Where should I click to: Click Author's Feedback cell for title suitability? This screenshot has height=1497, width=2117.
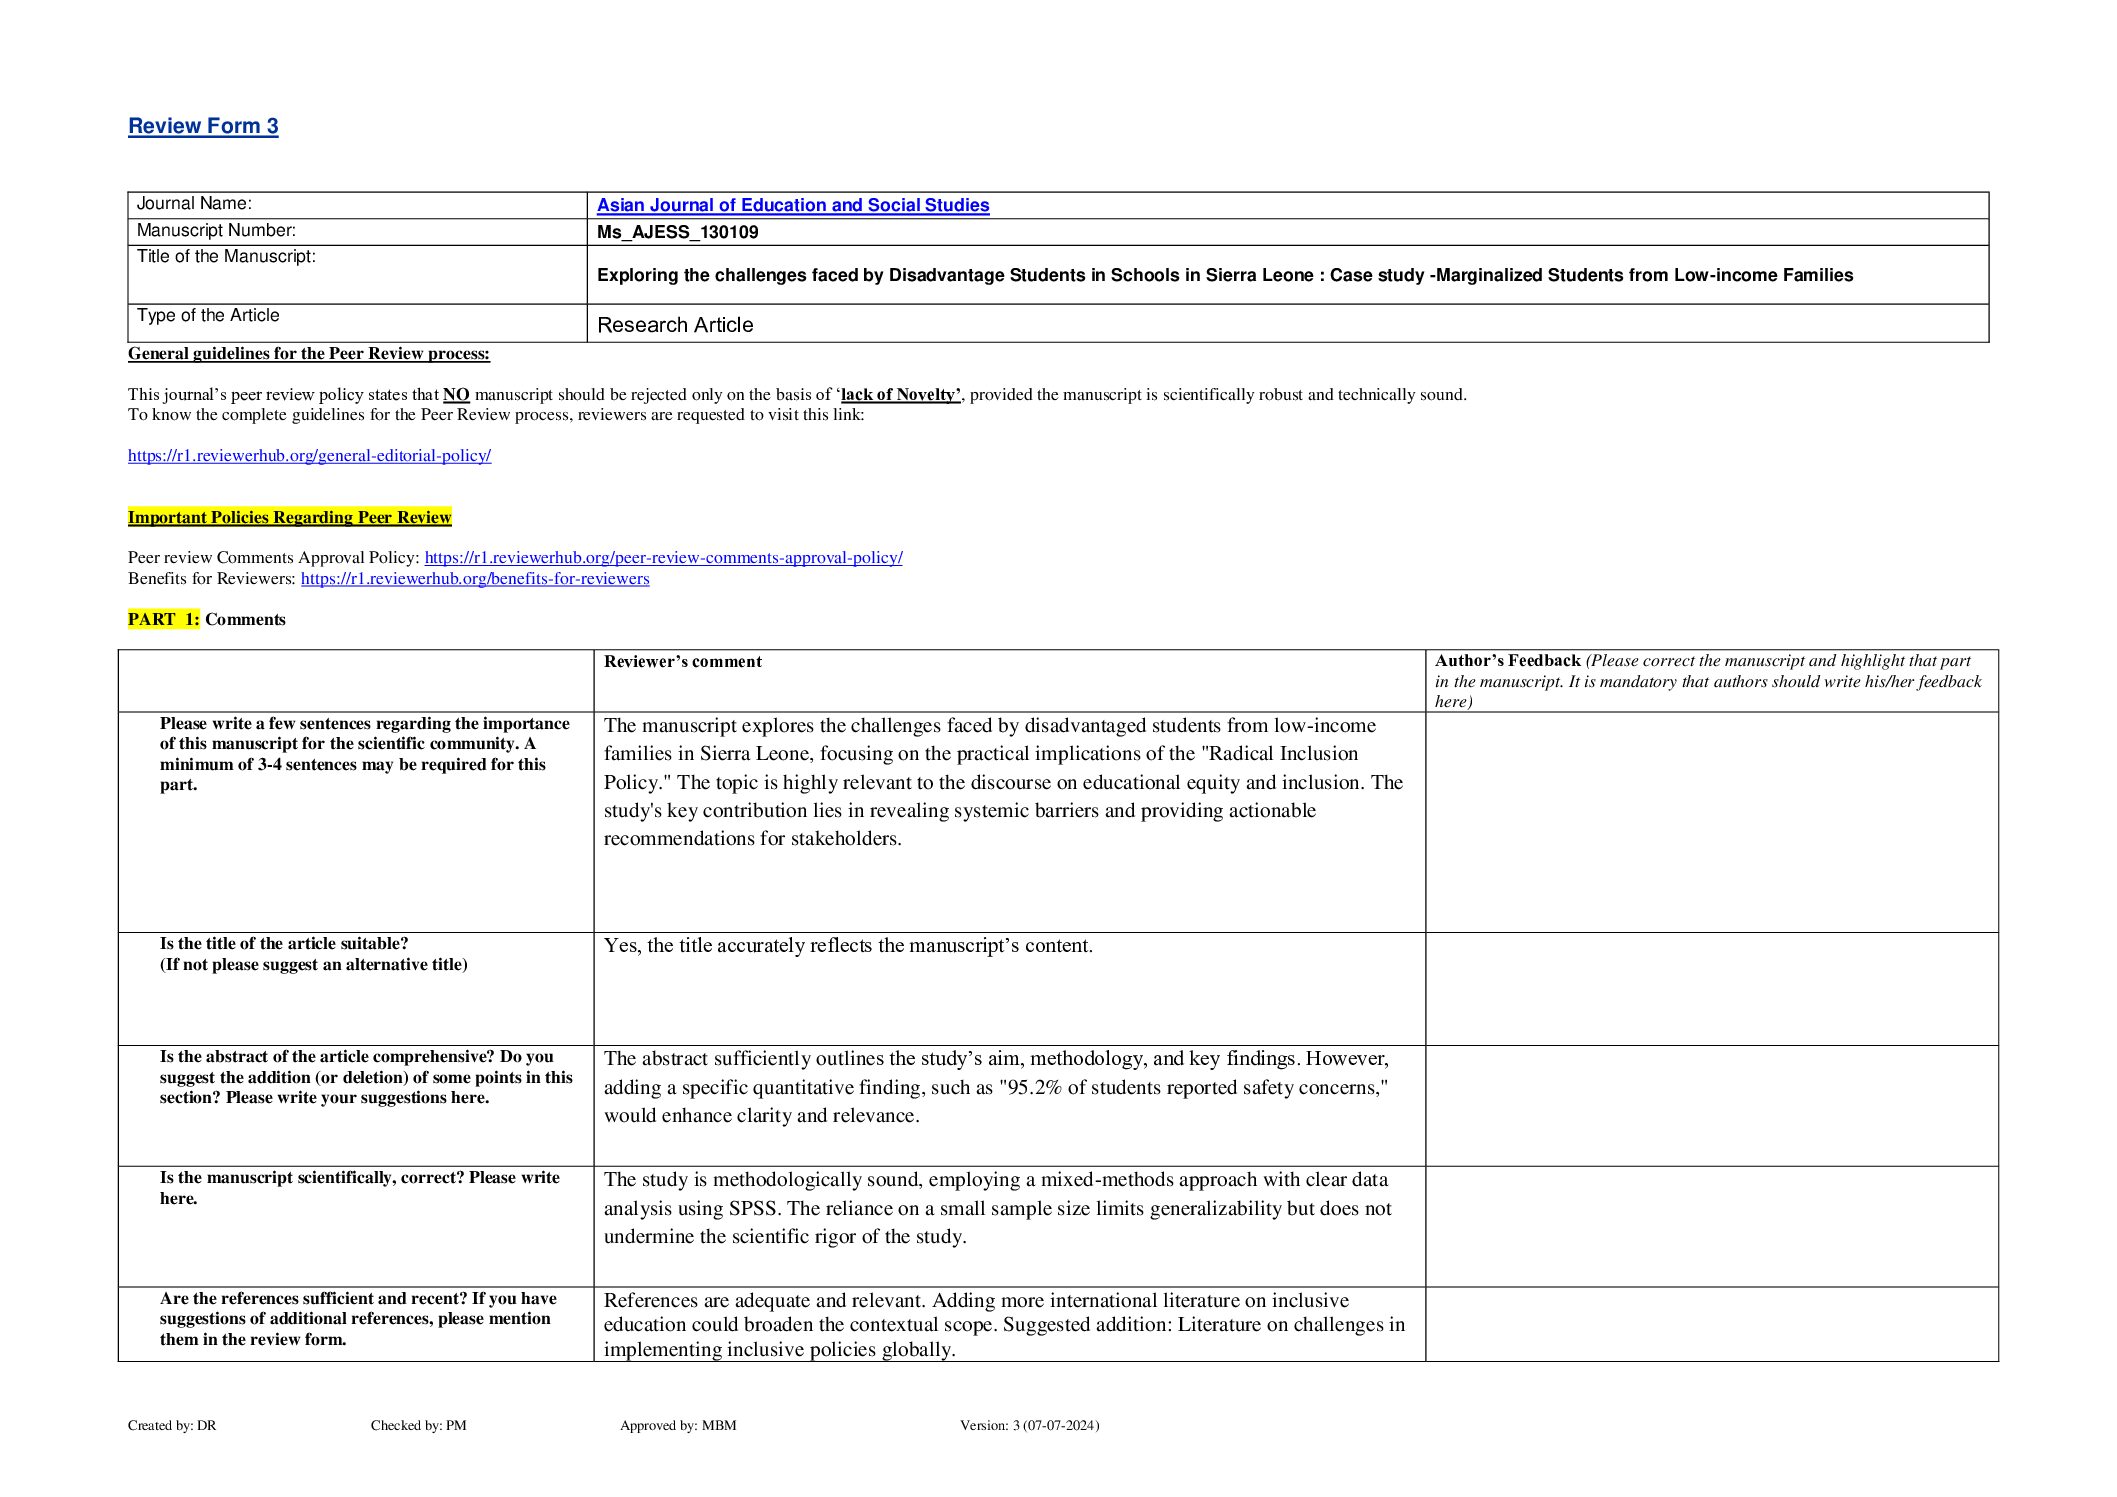pos(1711,988)
